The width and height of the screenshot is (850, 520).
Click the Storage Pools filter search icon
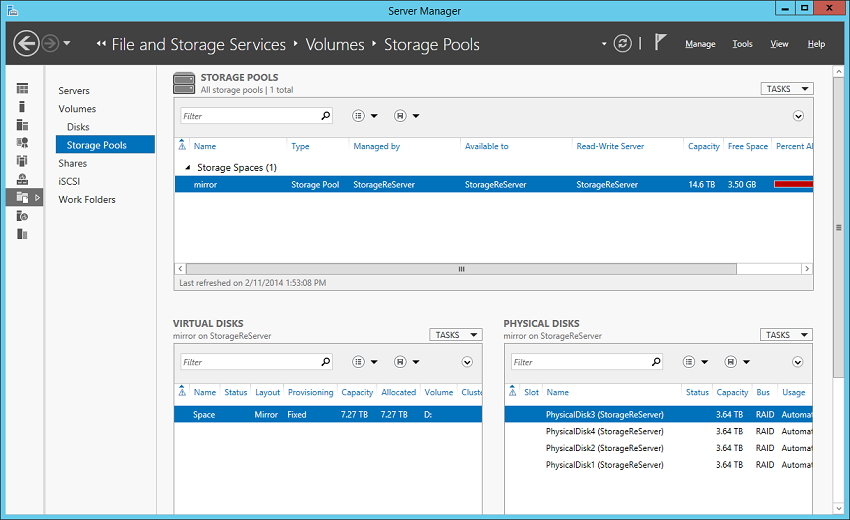click(325, 115)
